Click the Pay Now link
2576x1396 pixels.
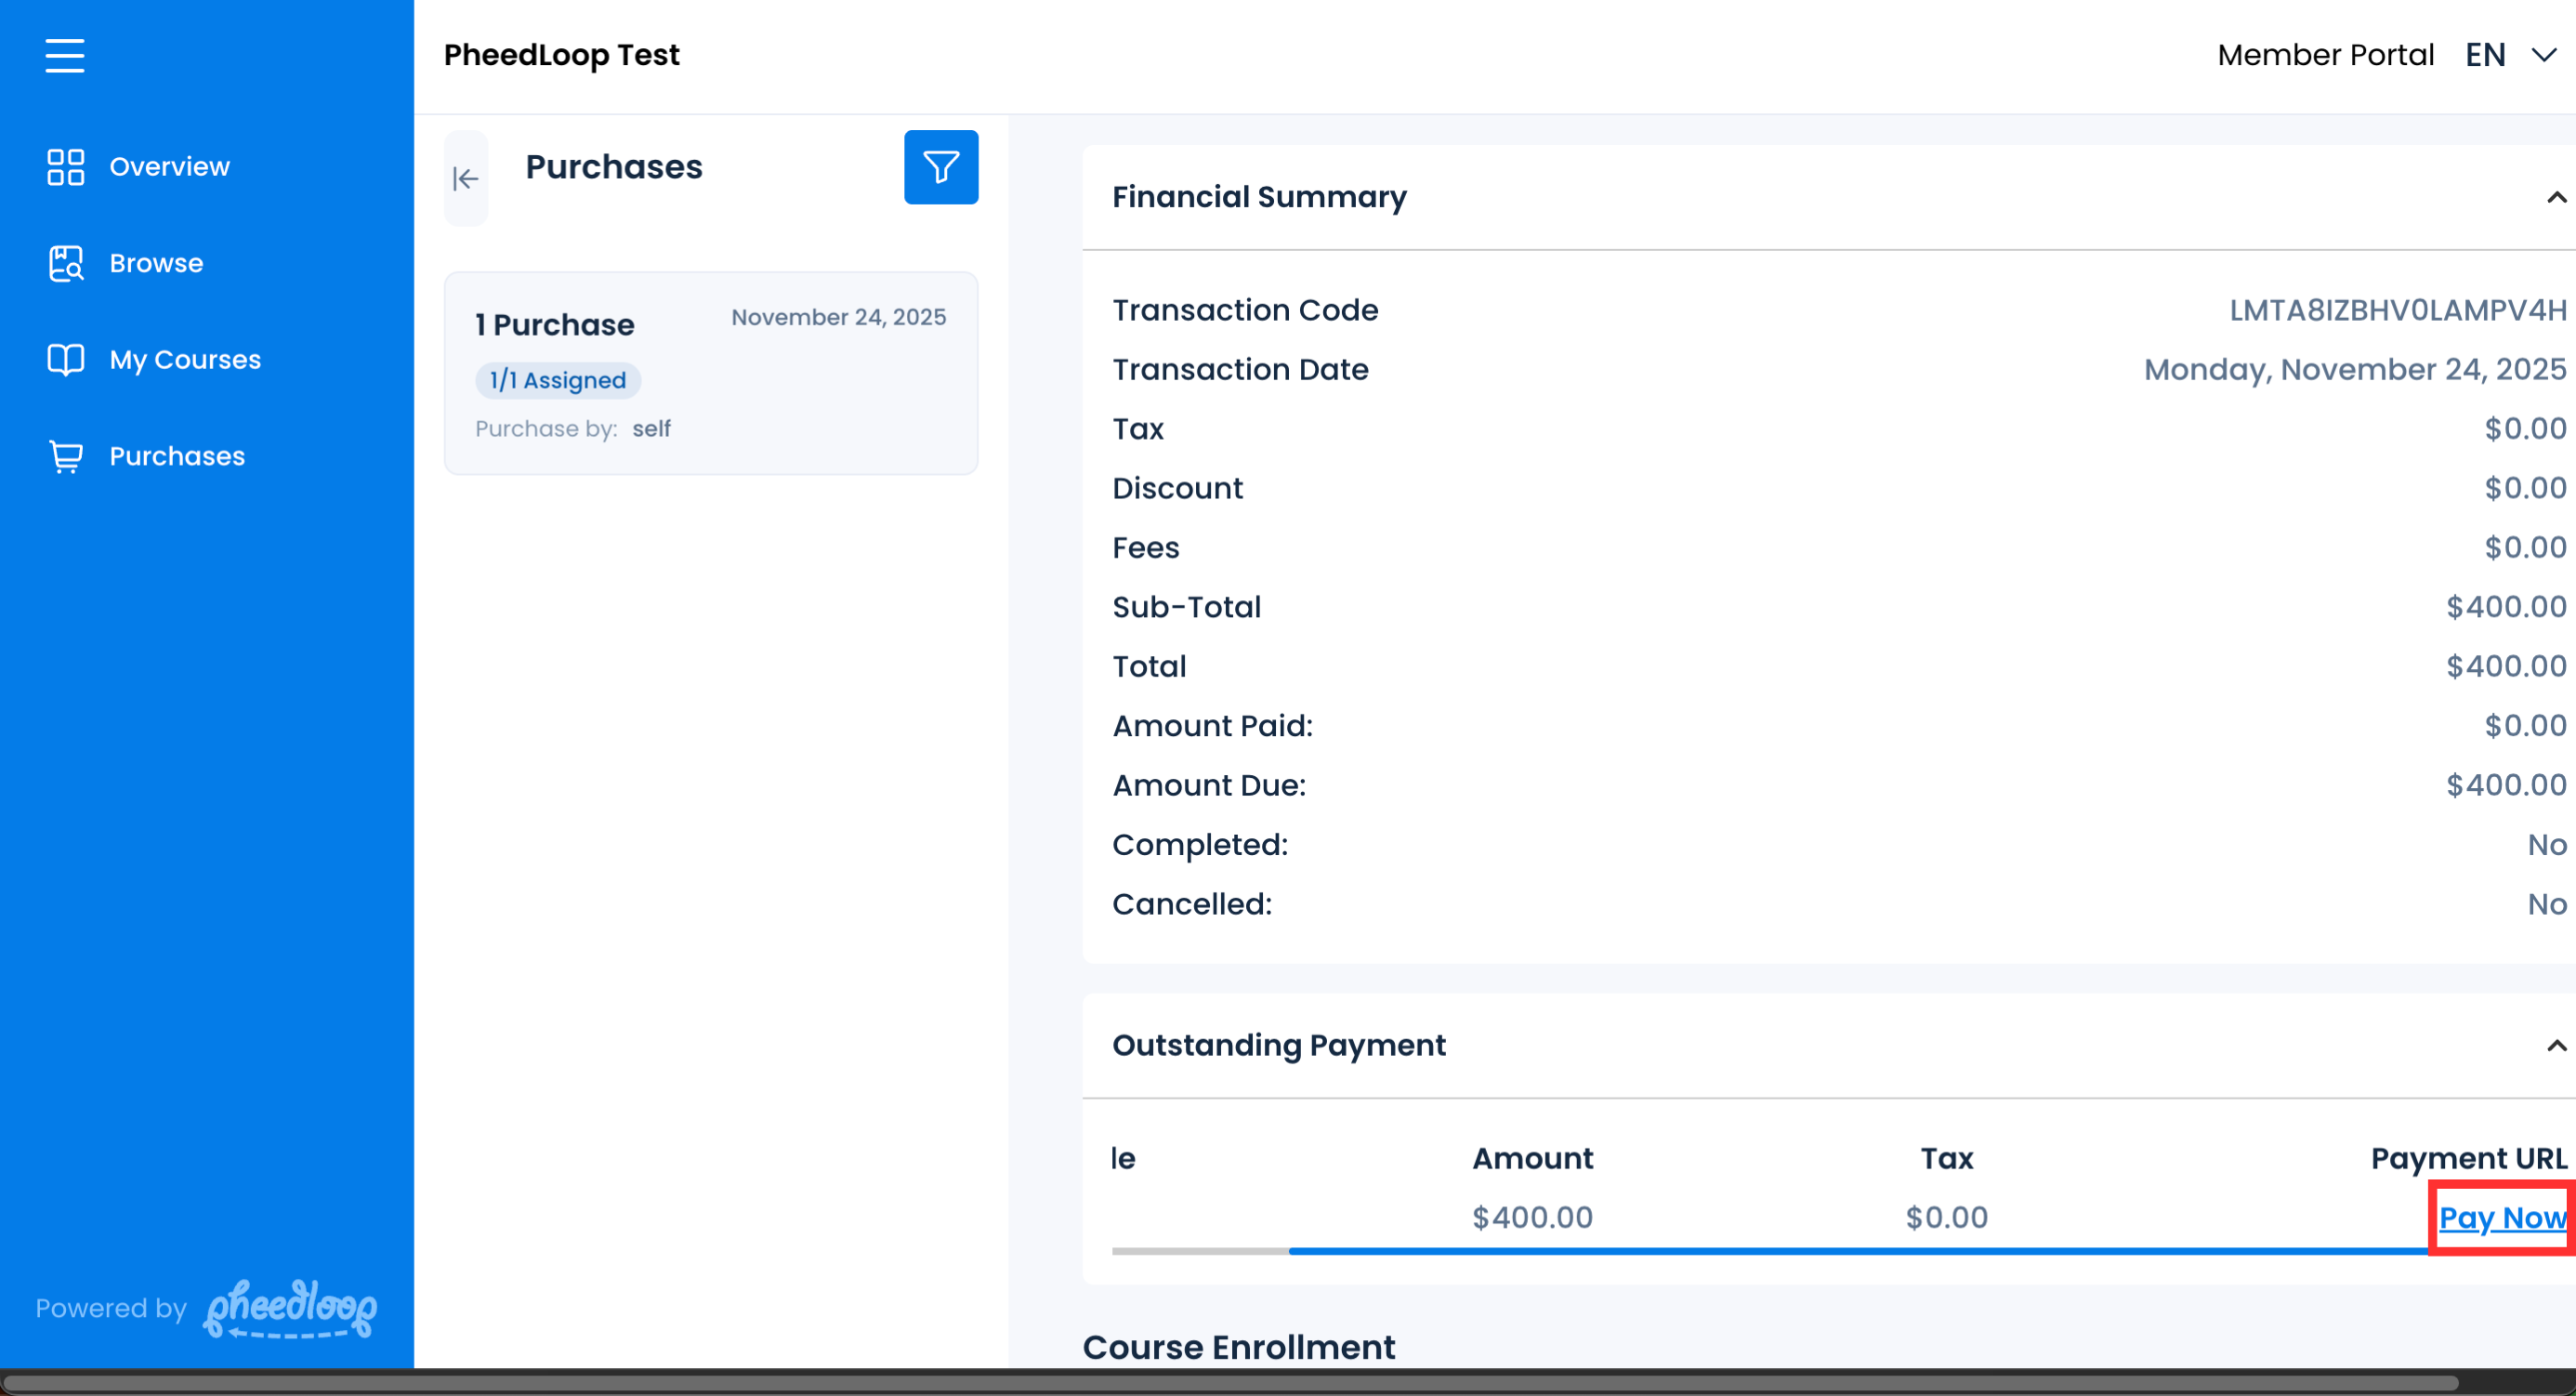[2502, 1218]
